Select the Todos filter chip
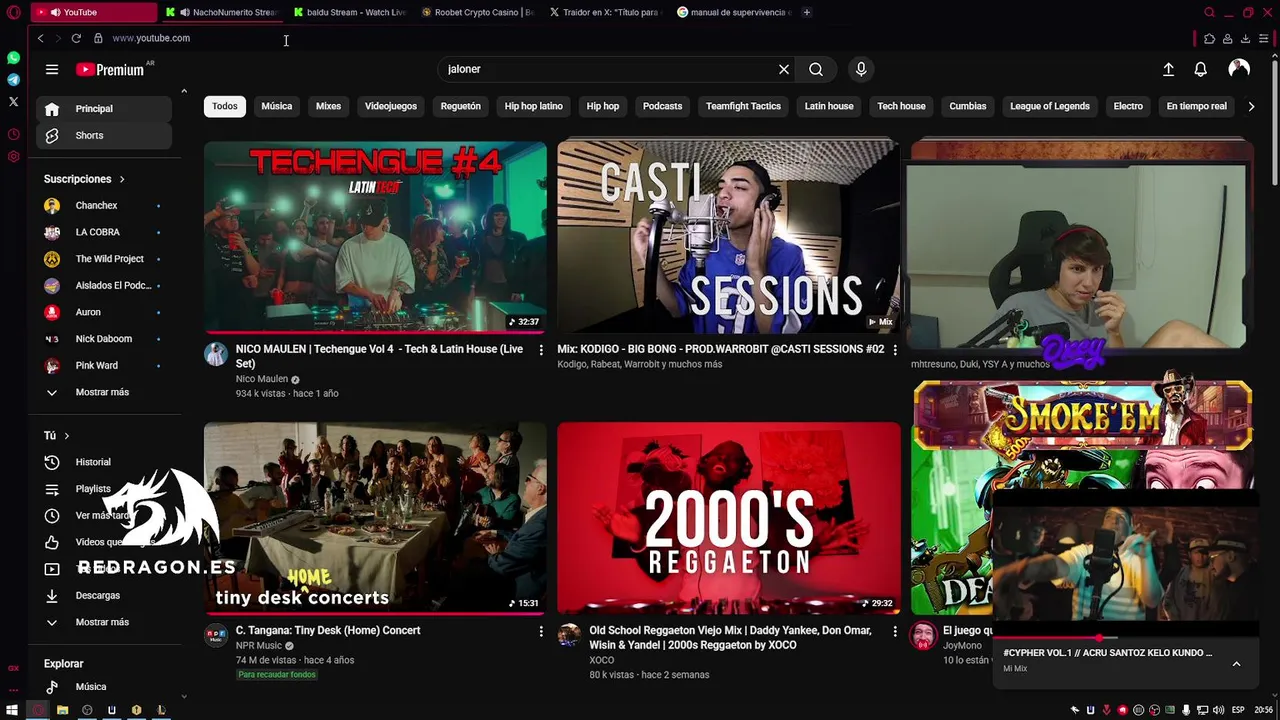 tap(225, 106)
